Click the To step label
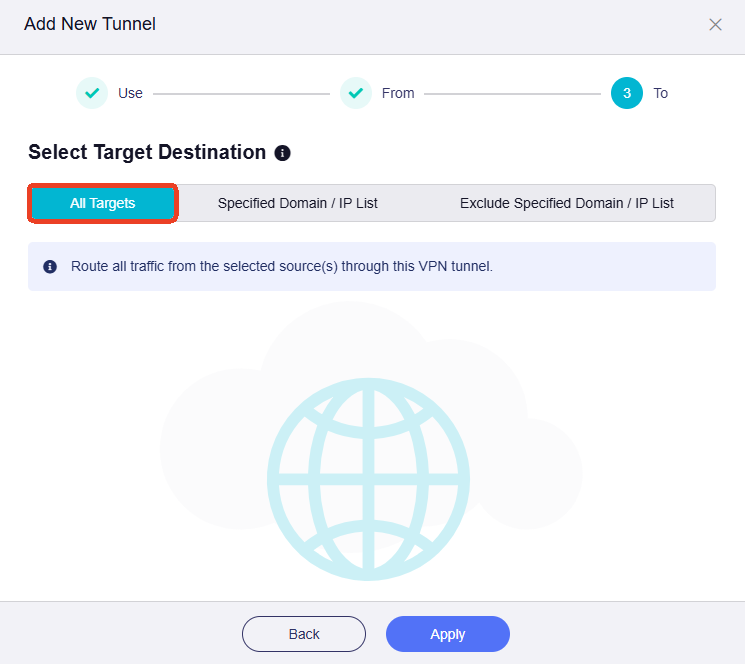Viewport: 745px width, 664px height. [661, 93]
